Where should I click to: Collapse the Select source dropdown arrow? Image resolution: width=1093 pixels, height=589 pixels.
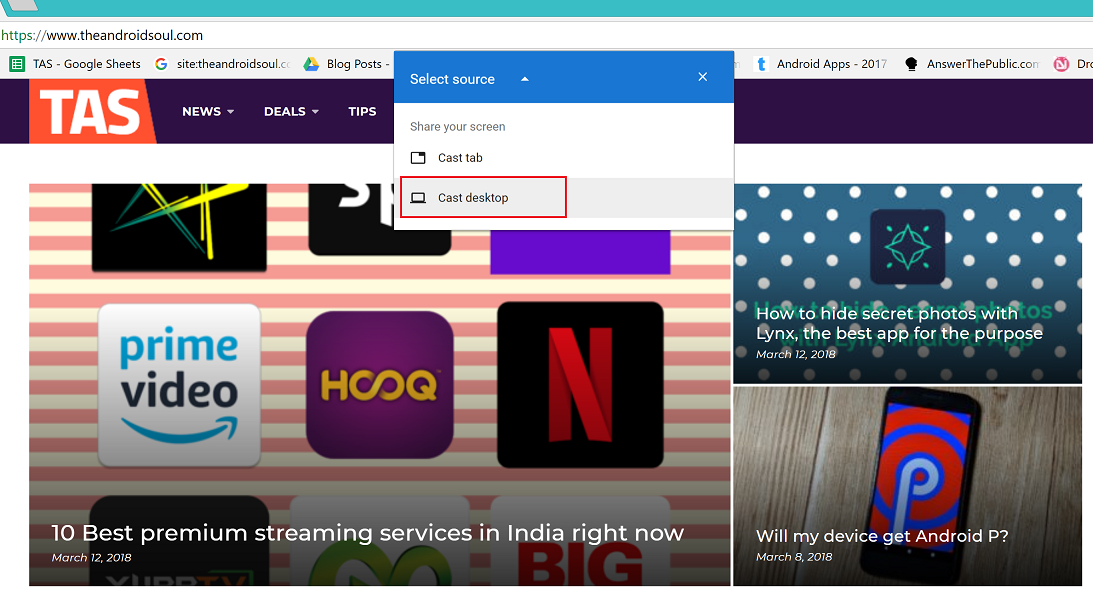point(525,79)
